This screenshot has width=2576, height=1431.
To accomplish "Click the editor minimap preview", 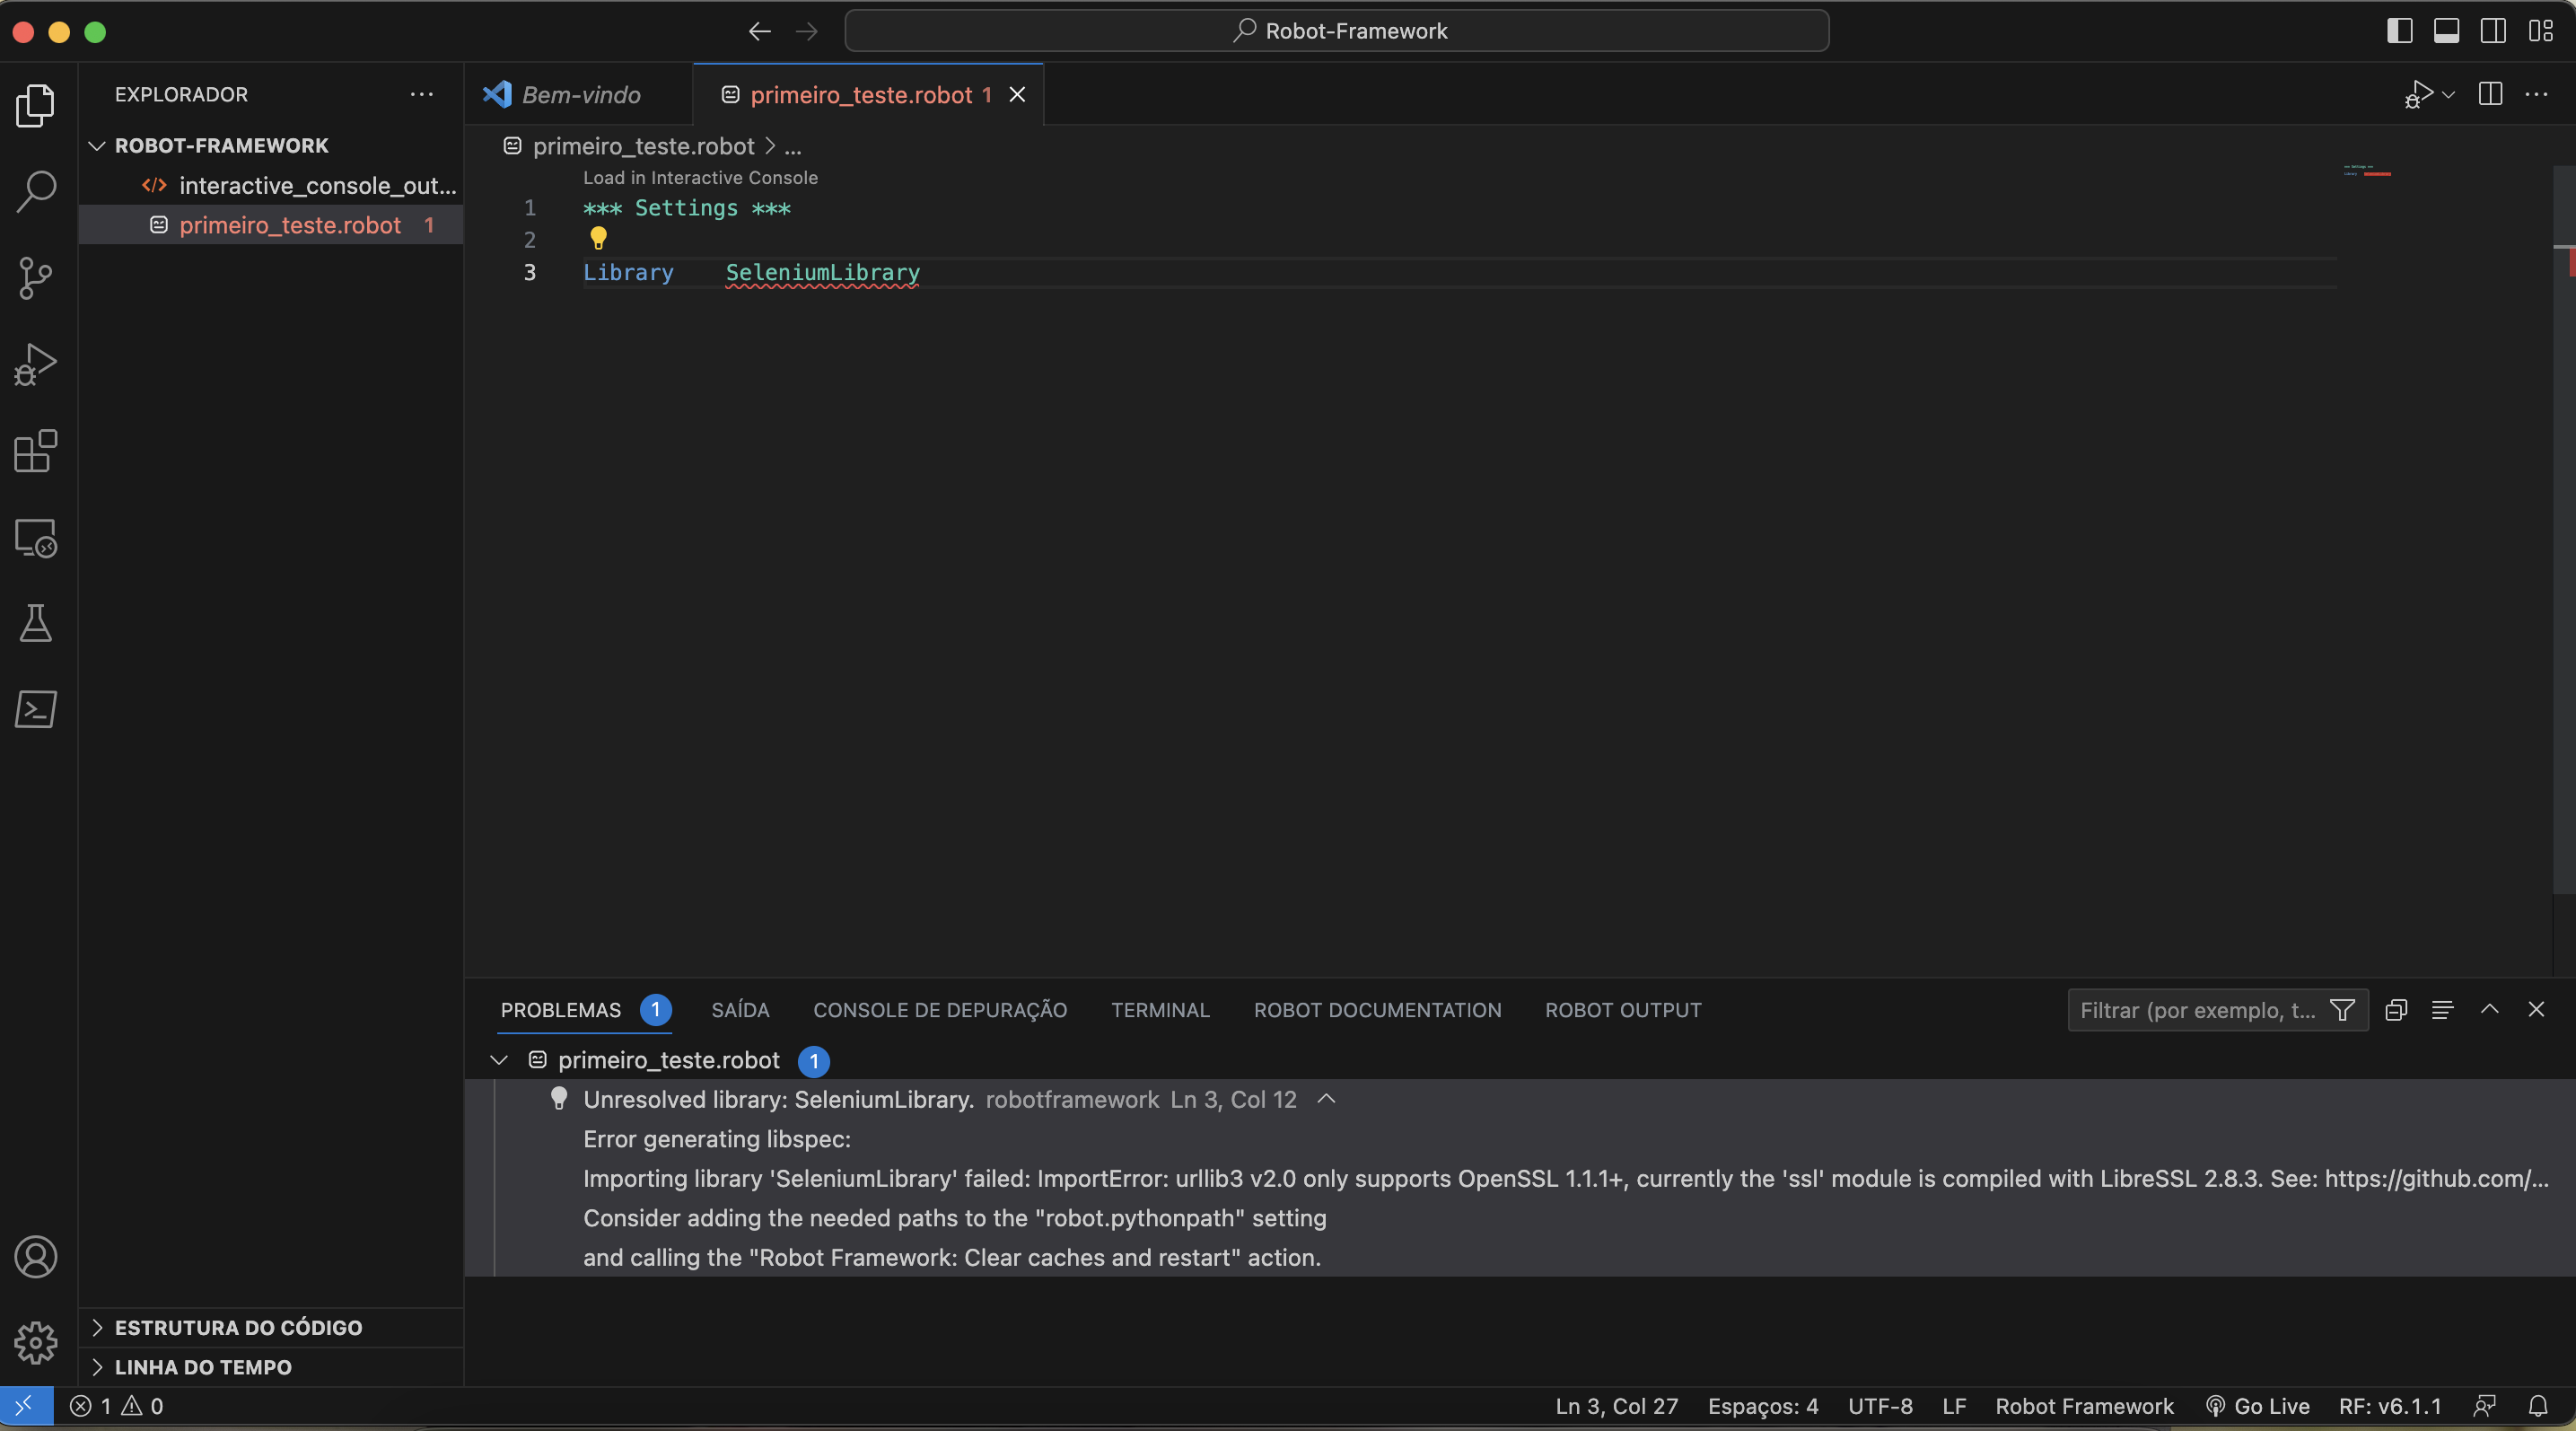I will click(2366, 172).
